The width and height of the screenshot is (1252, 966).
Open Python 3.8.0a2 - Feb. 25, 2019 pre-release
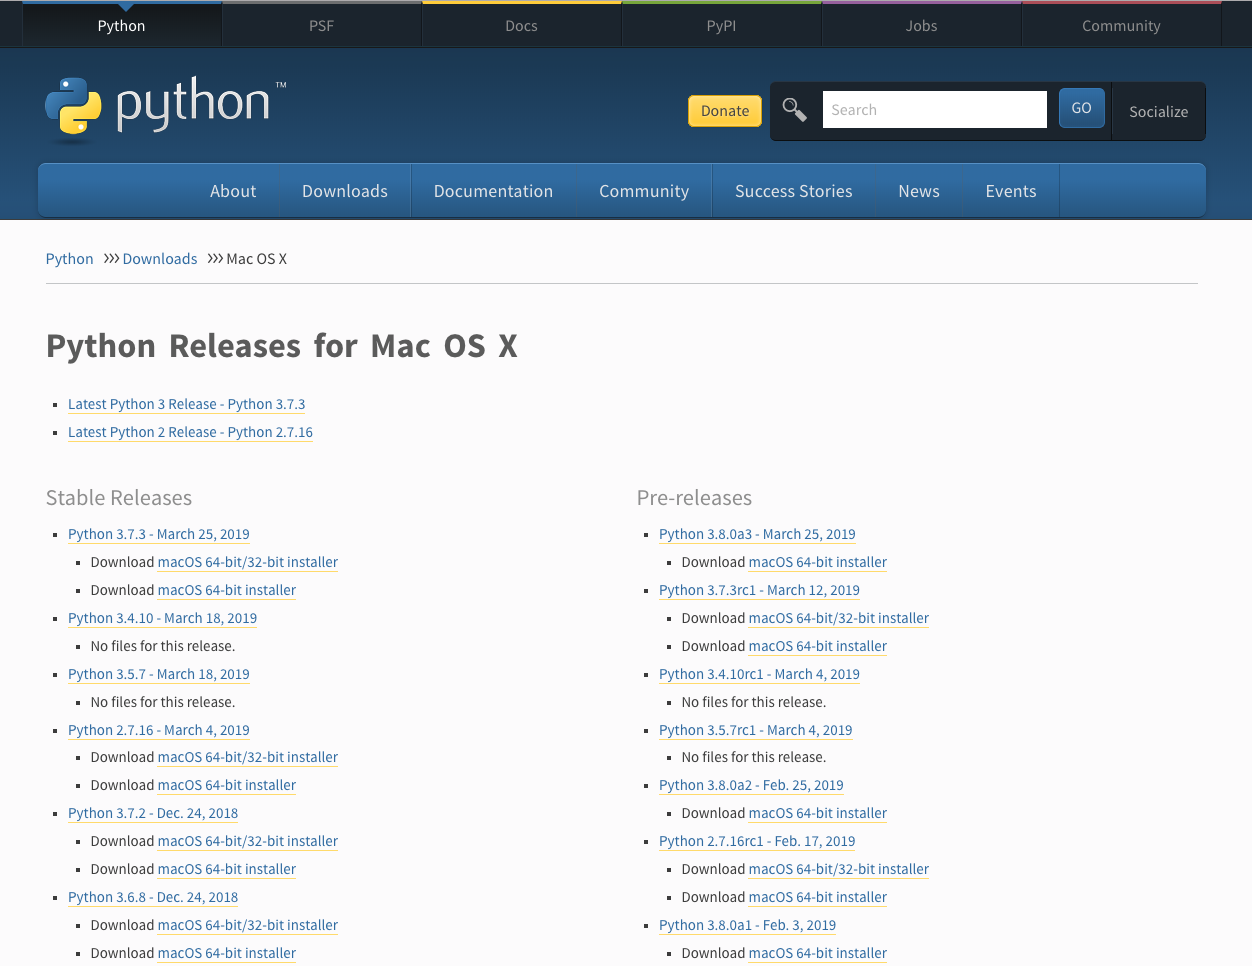tap(751, 785)
